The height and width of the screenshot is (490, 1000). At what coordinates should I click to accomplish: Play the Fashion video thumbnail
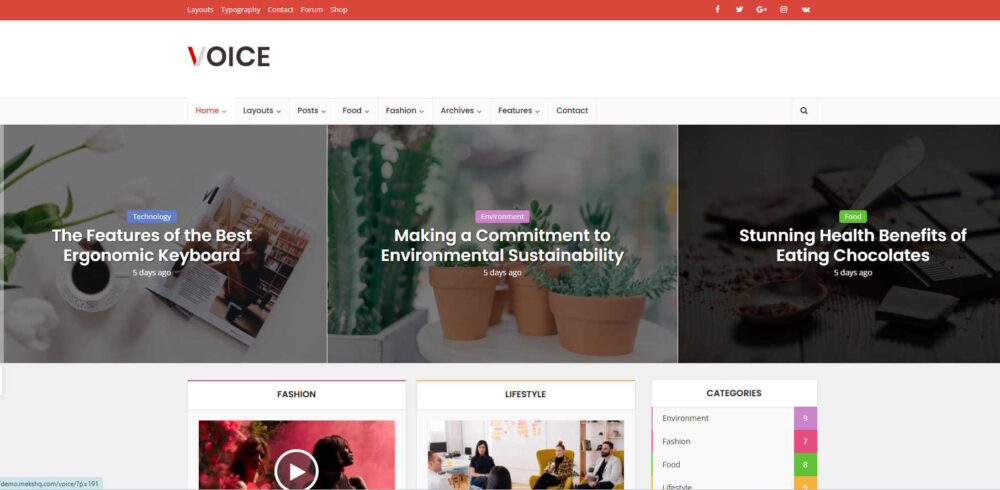(x=296, y=468)
